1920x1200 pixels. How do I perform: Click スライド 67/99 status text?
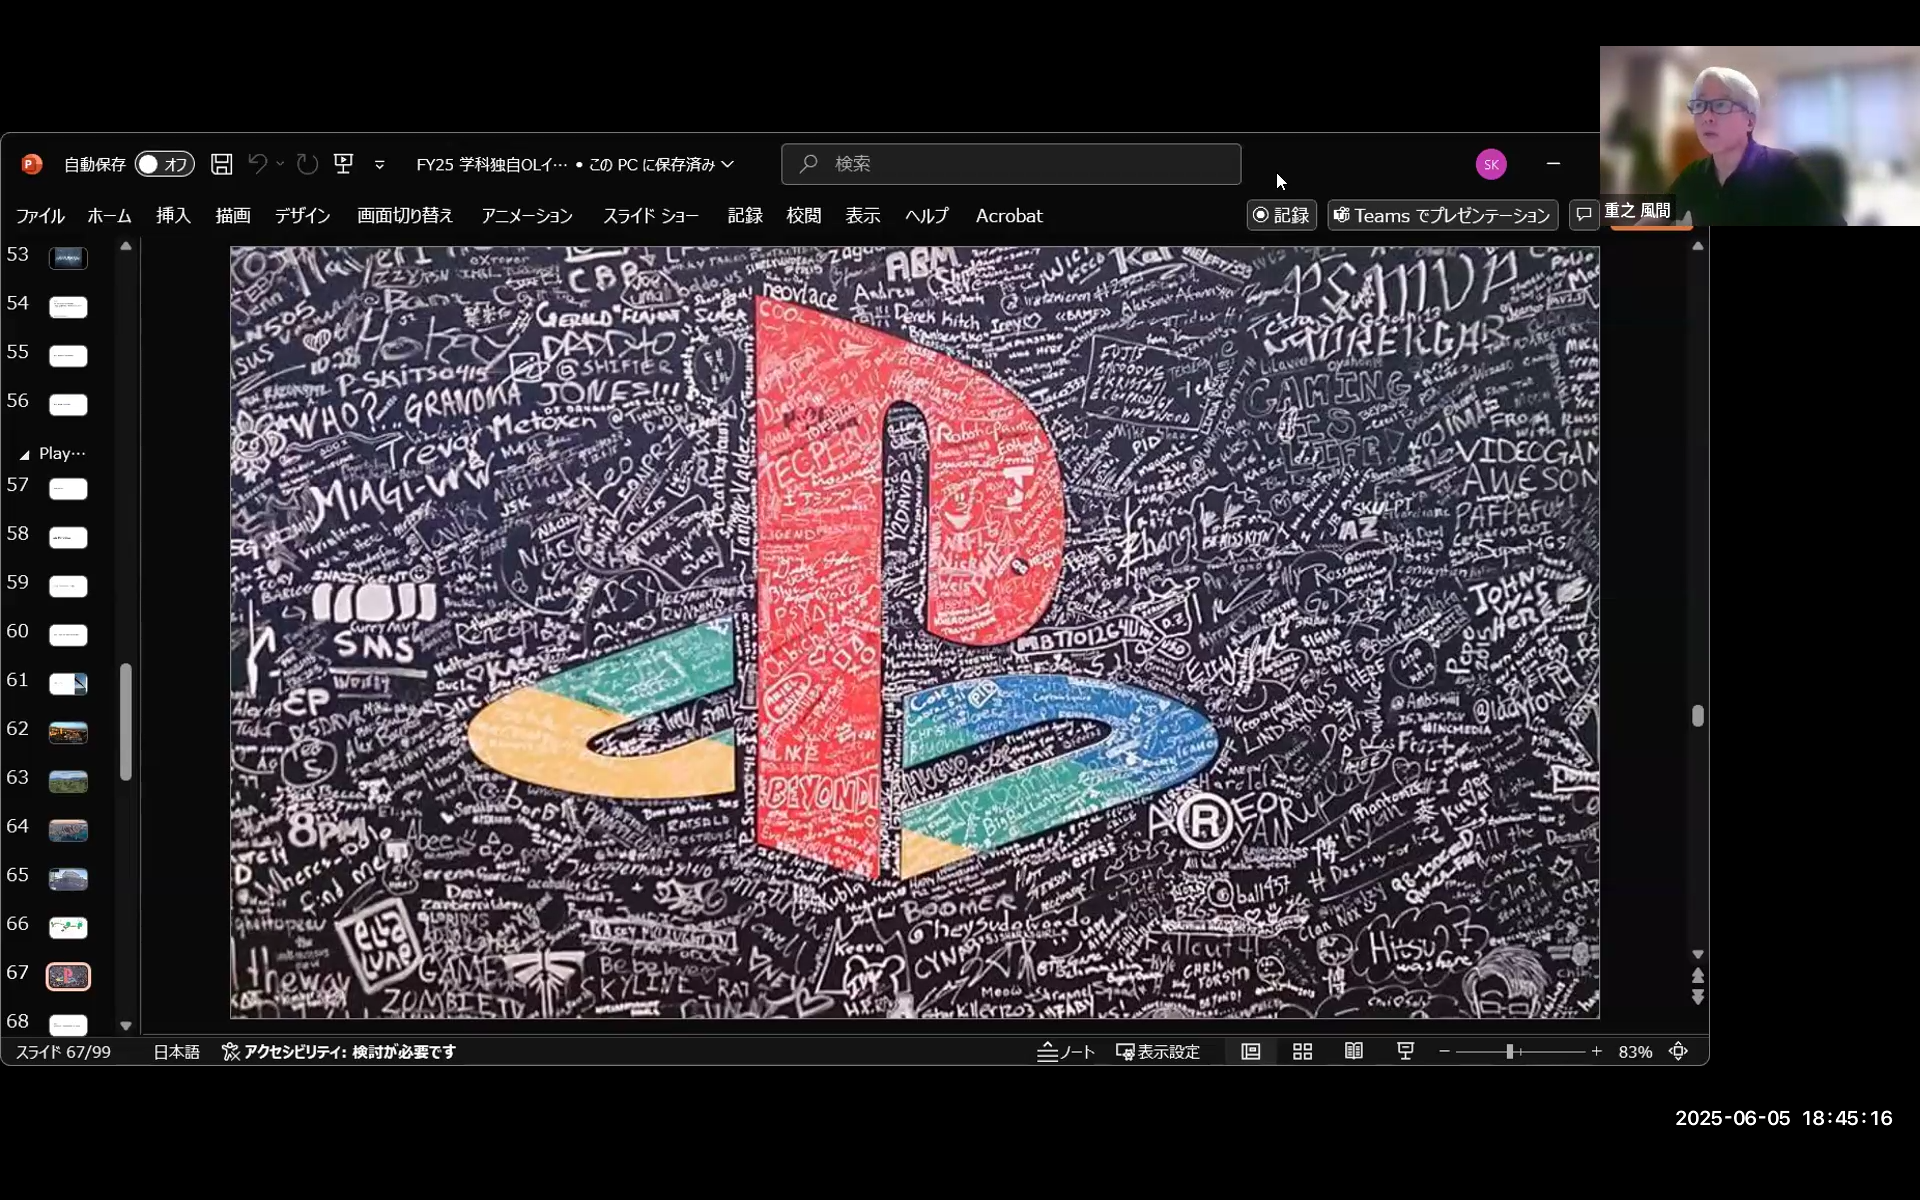pyautogui.click(x=62, y=1052)
